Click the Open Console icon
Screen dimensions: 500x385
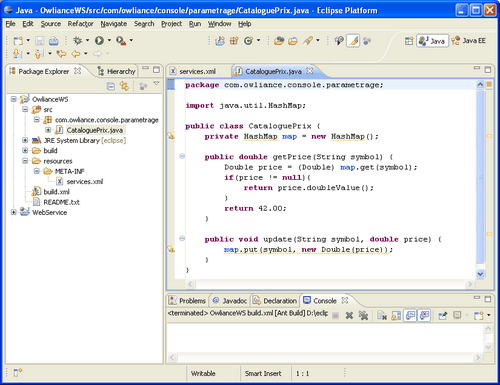478,315
